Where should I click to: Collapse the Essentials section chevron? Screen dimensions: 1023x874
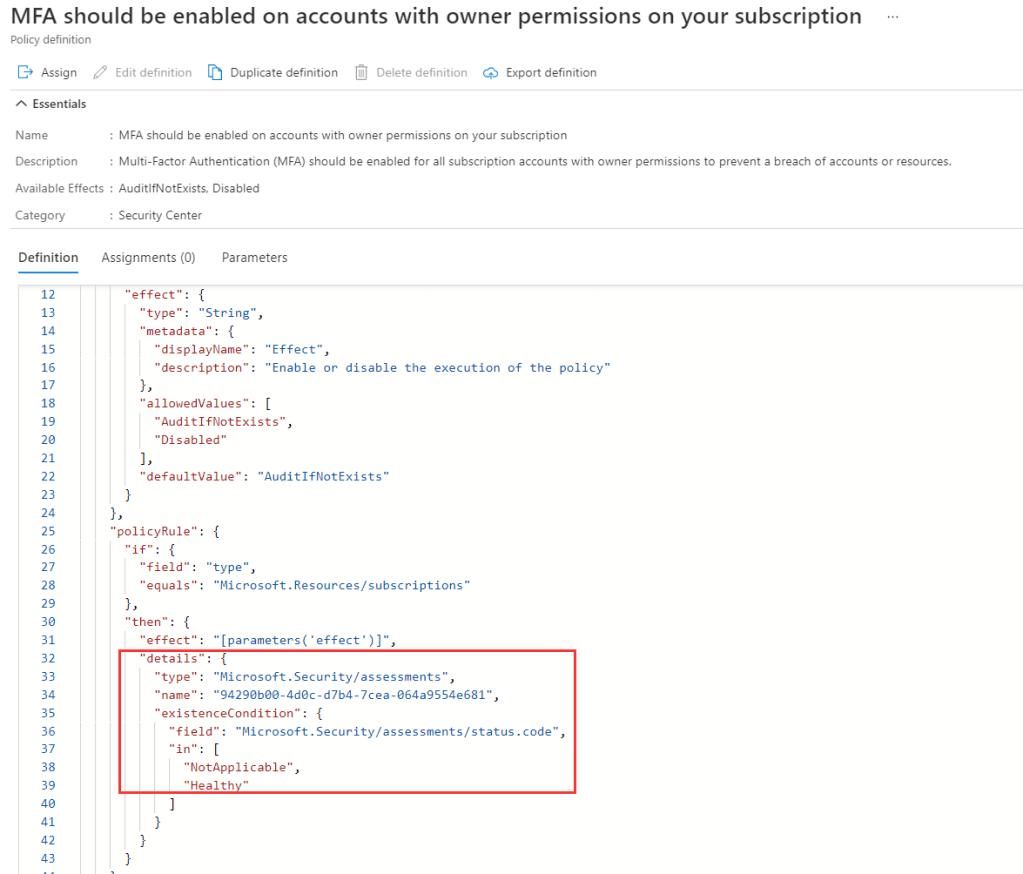pyautogui.click(x=21, y=104)
